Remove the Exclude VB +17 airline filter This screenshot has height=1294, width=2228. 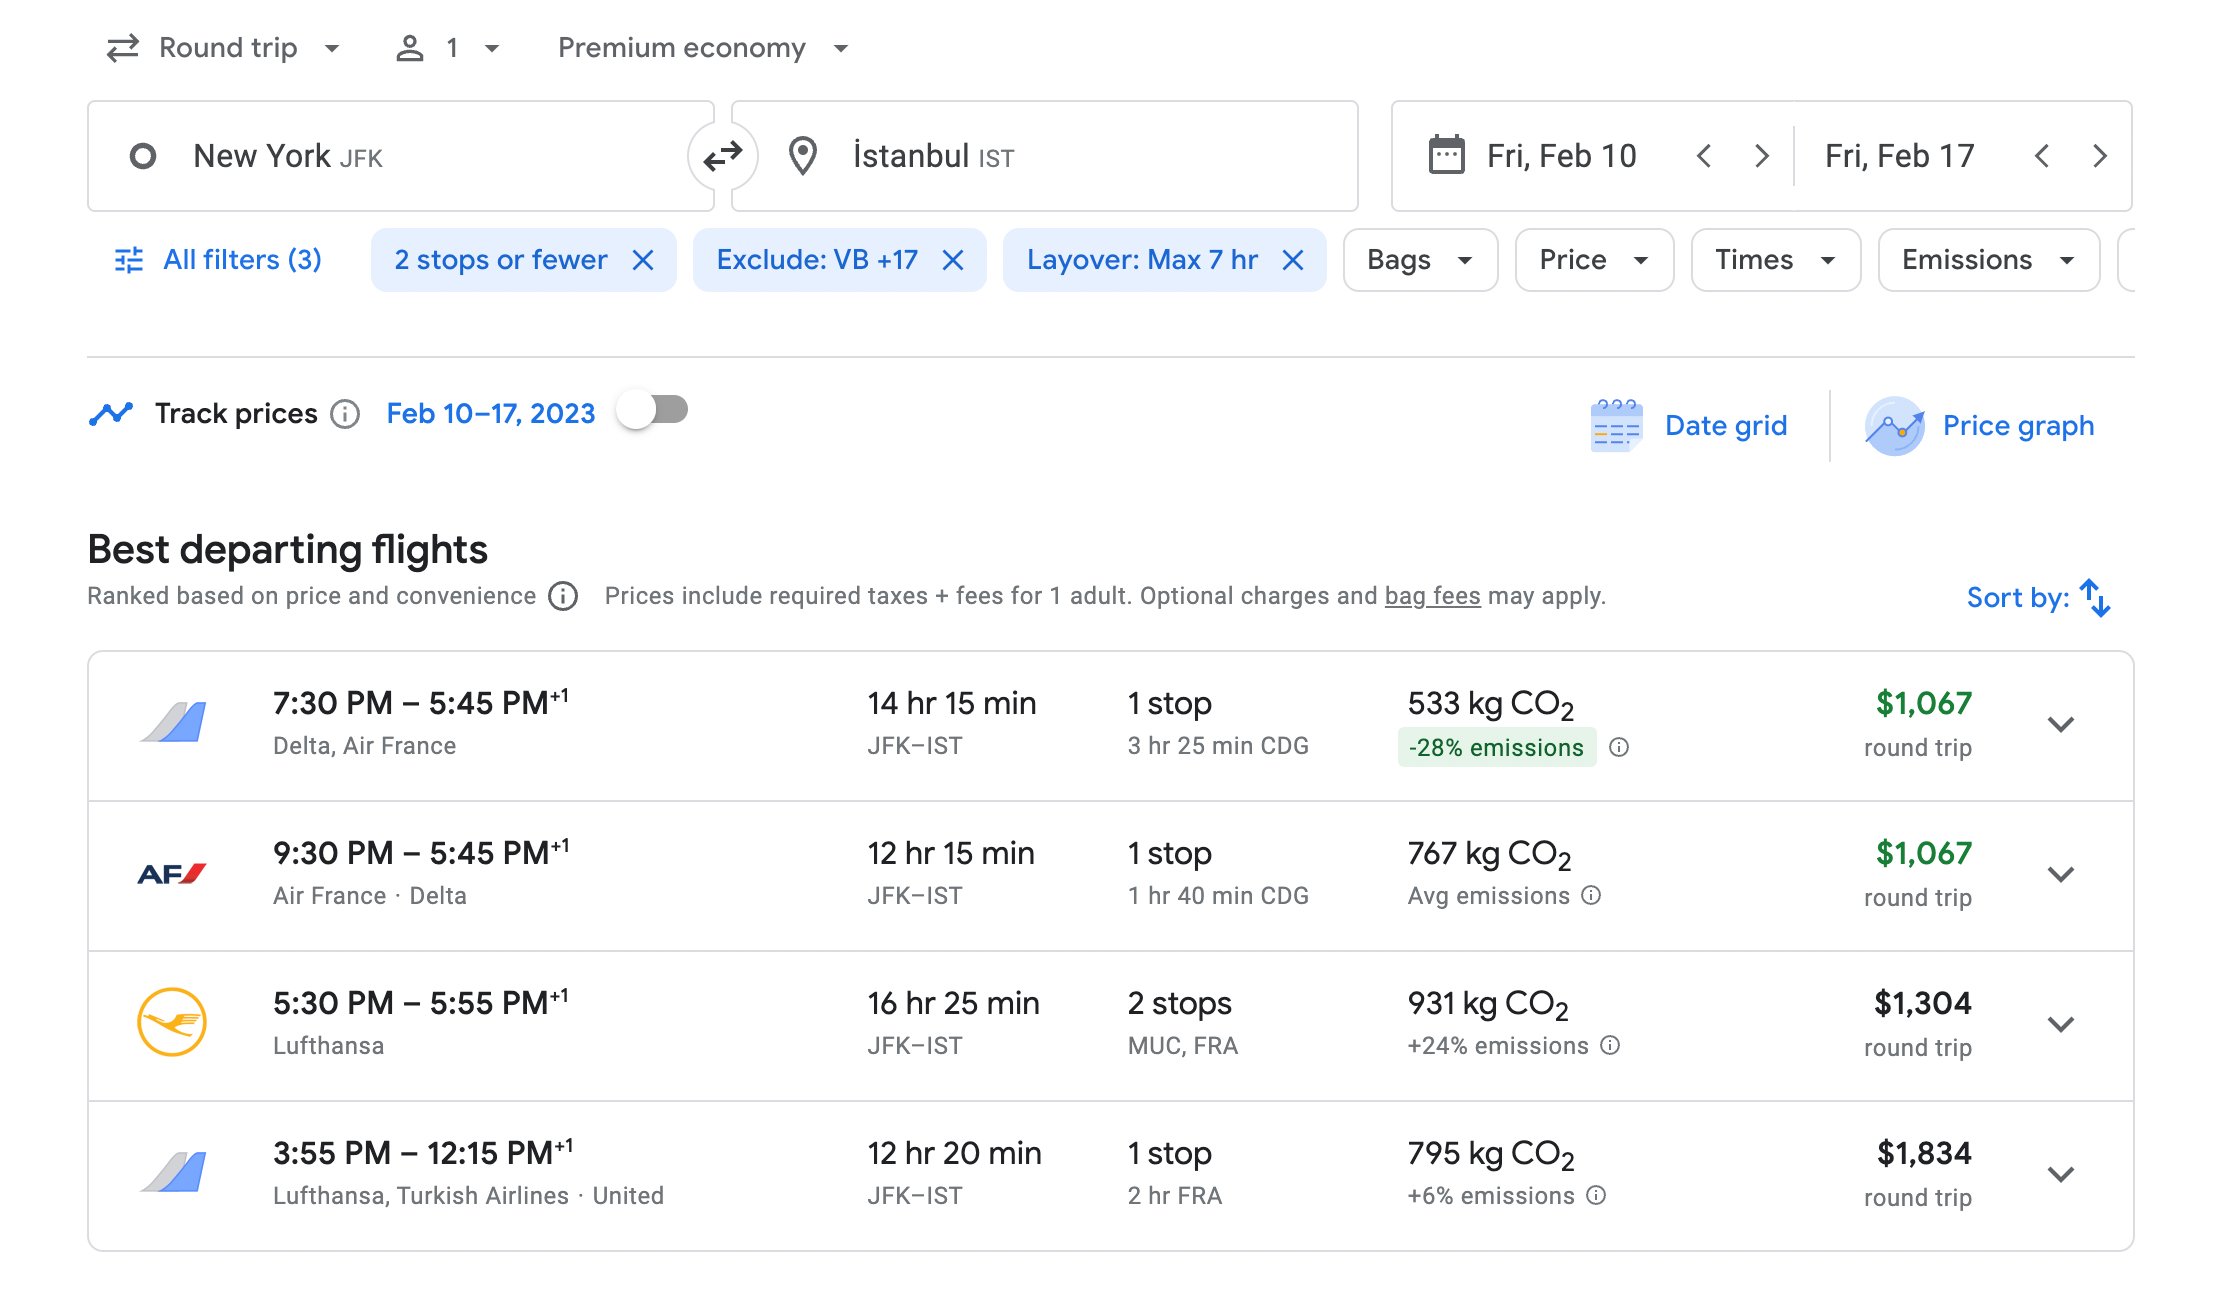[x=953, y=261]
